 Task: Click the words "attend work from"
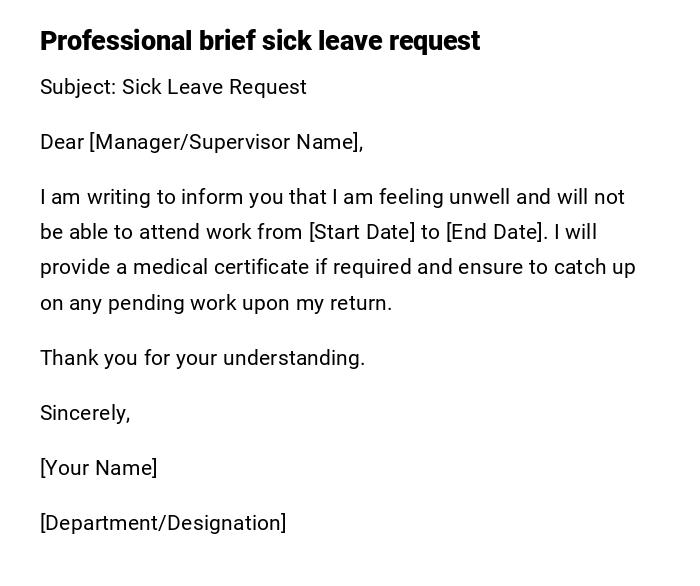(220, 232)
